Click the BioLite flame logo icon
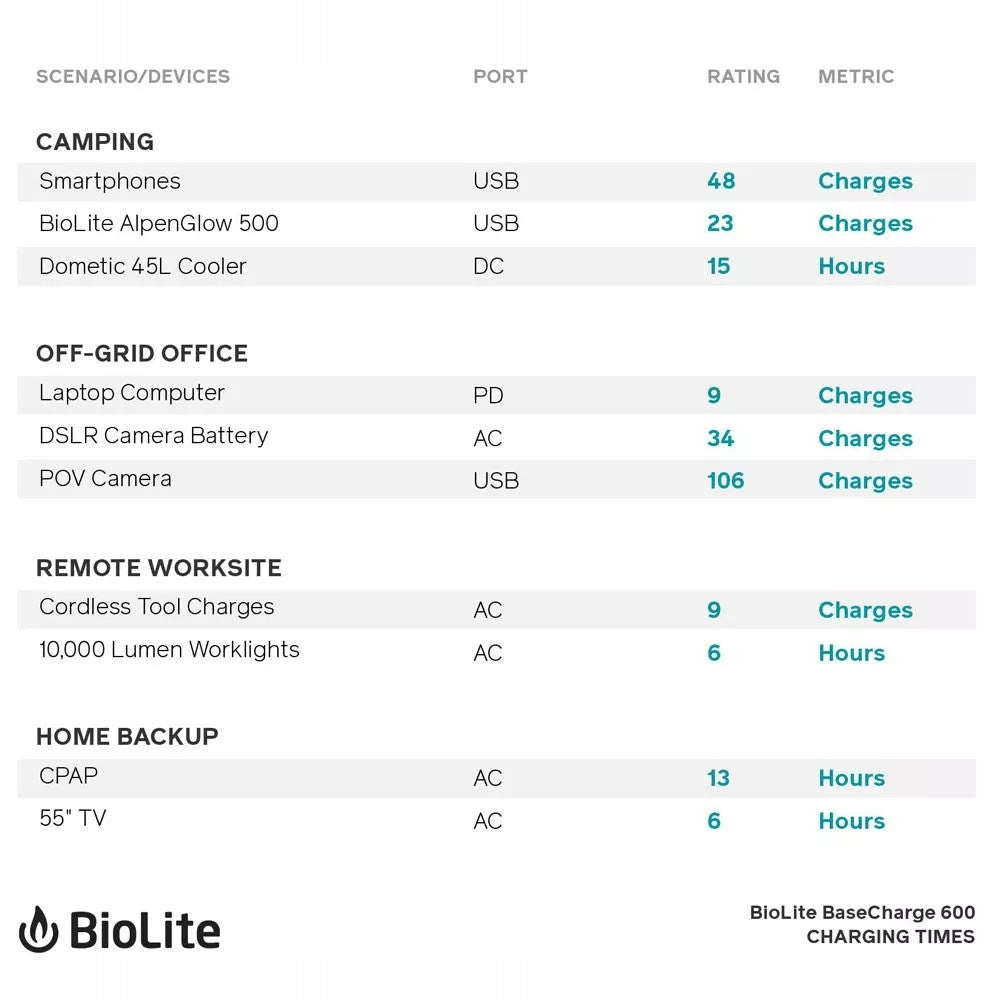This screenshot has height=1000, width=1000. (38, 930)
